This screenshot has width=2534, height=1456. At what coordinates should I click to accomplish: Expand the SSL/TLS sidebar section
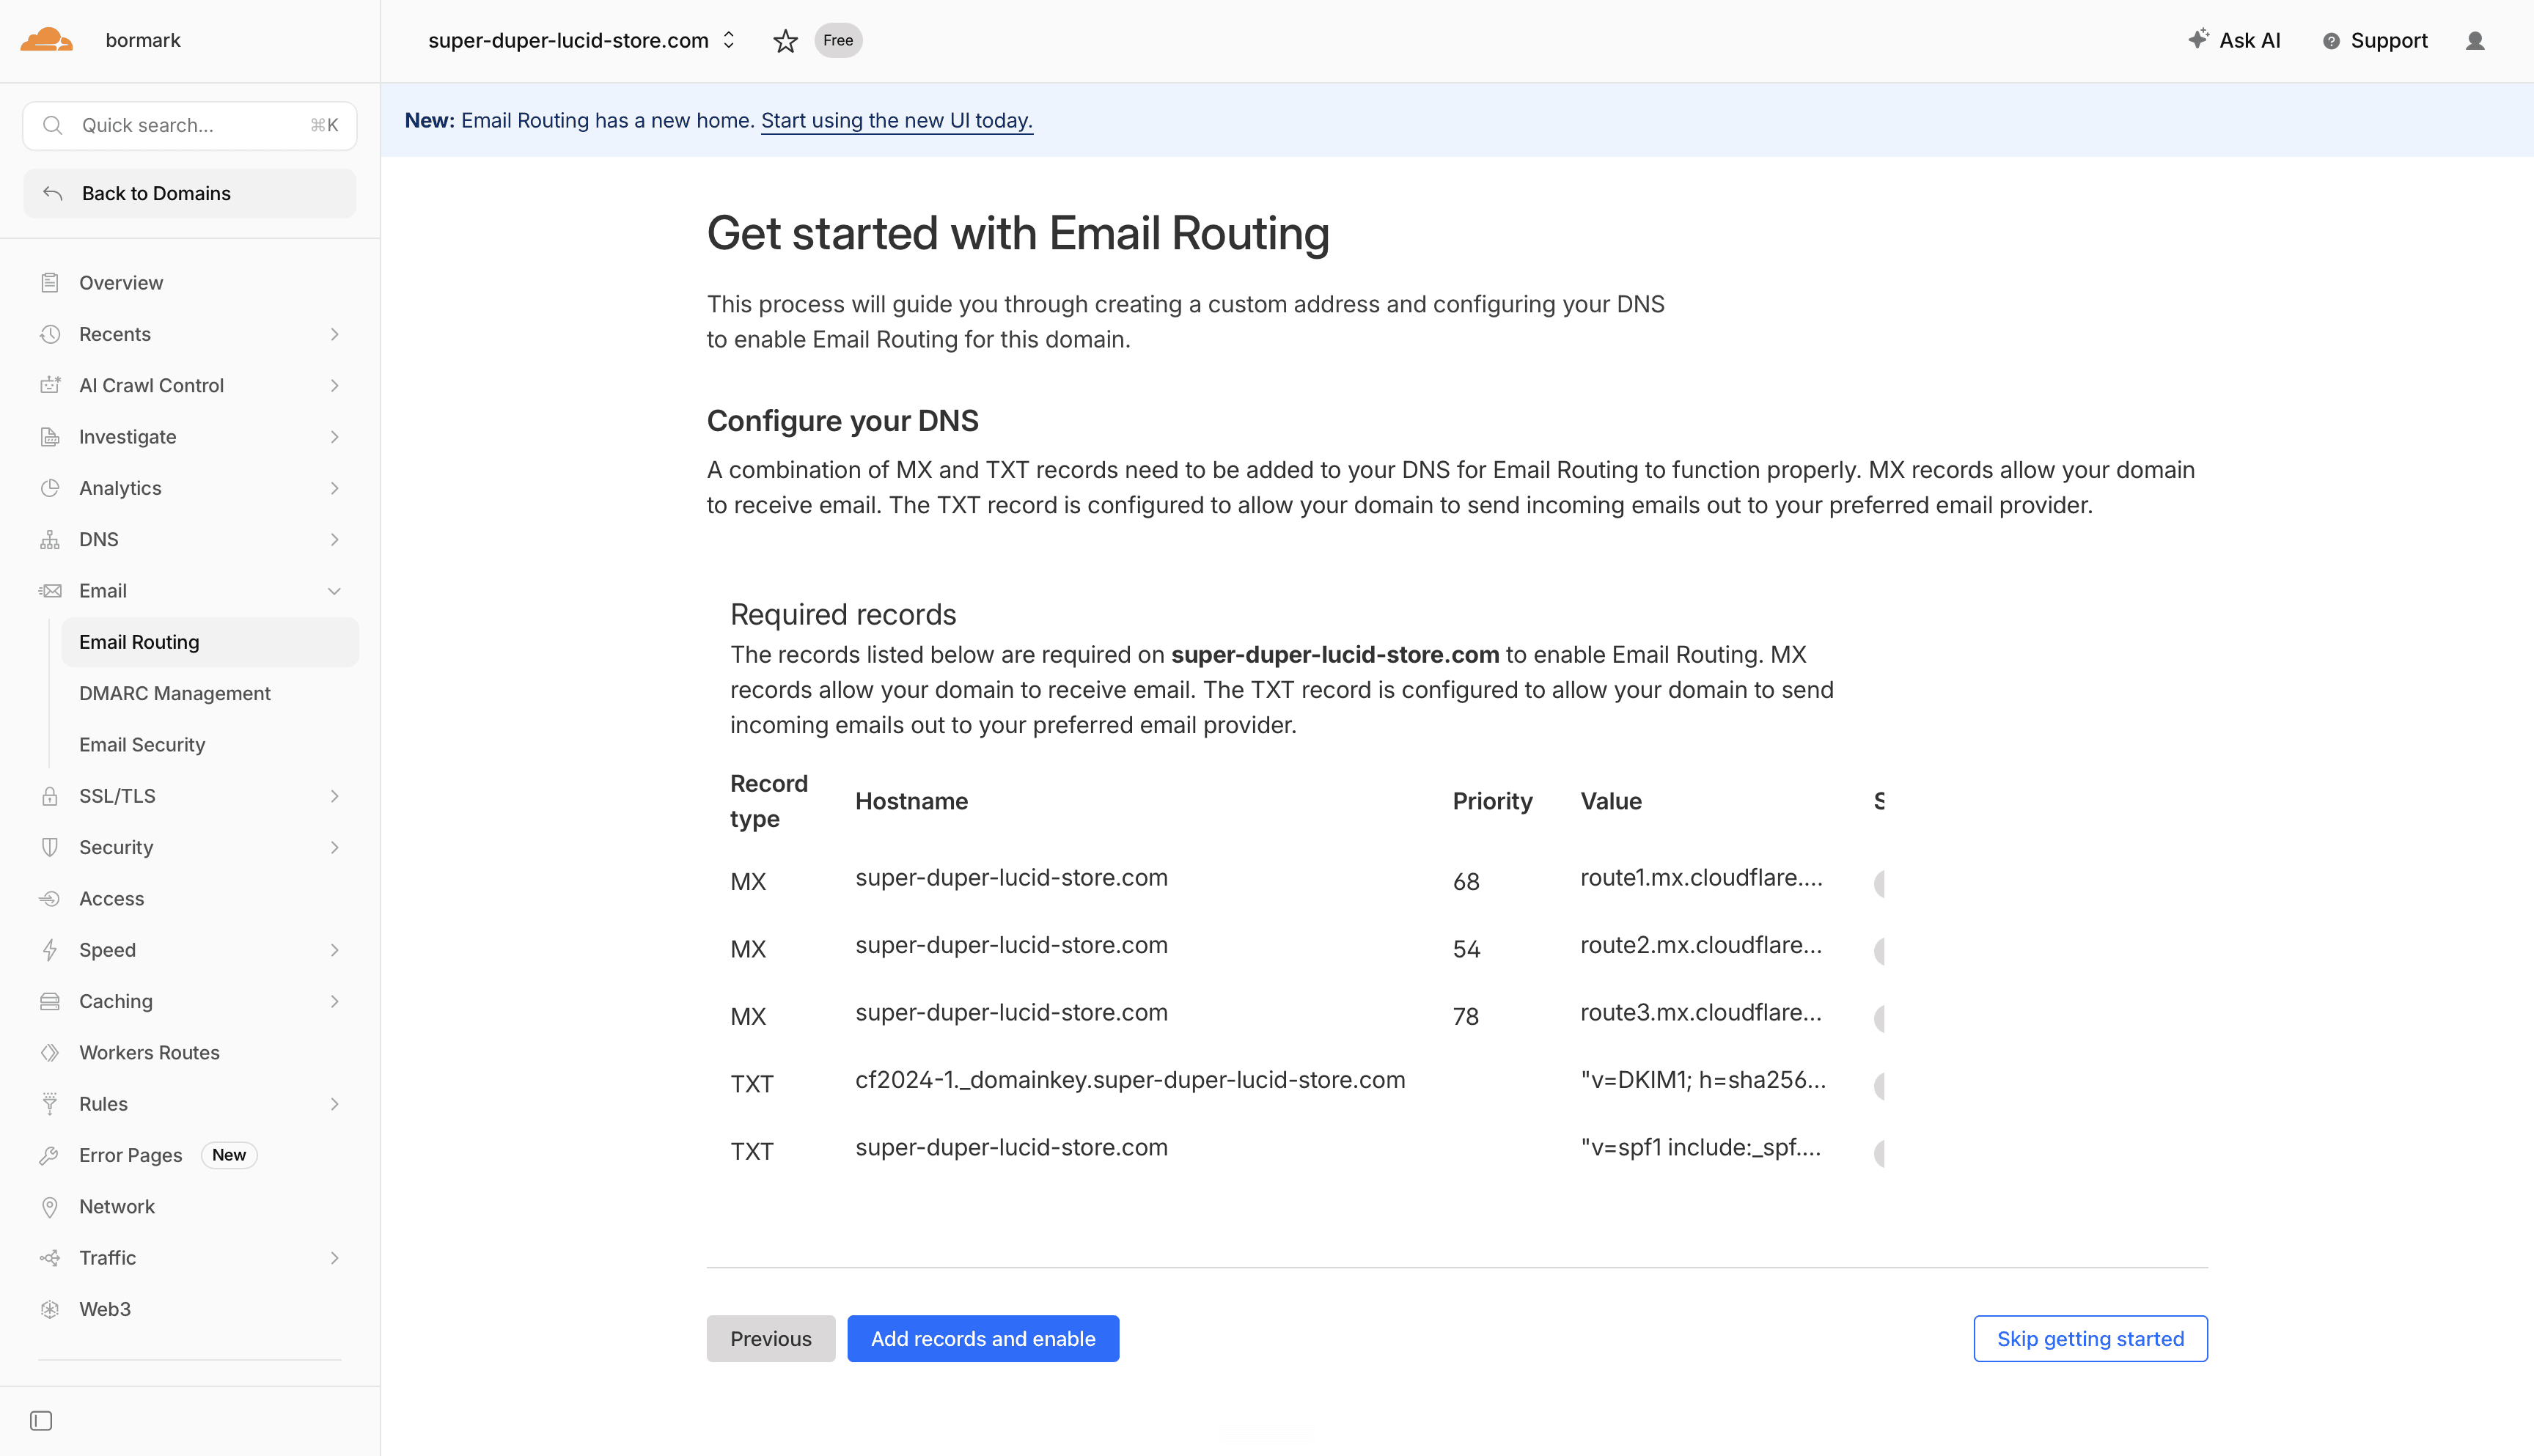coord(190,796)
